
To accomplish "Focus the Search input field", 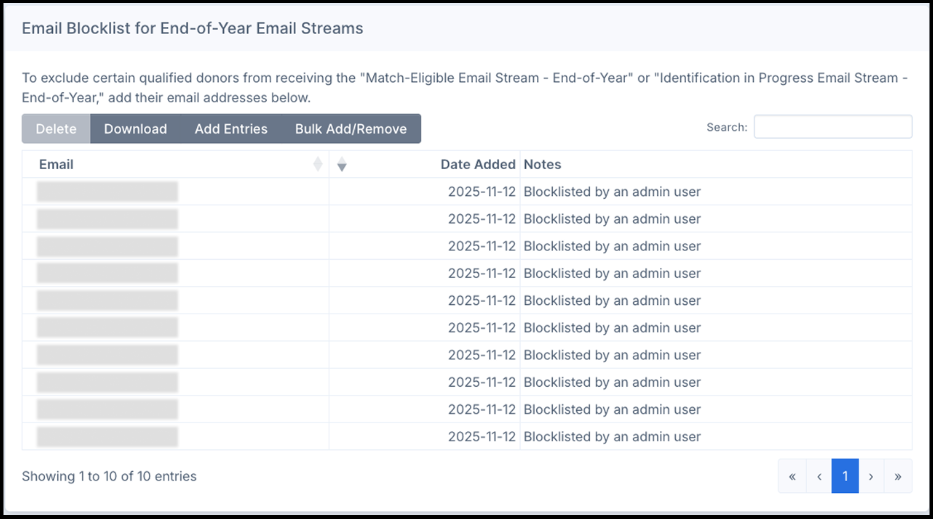I will (832, 127).
